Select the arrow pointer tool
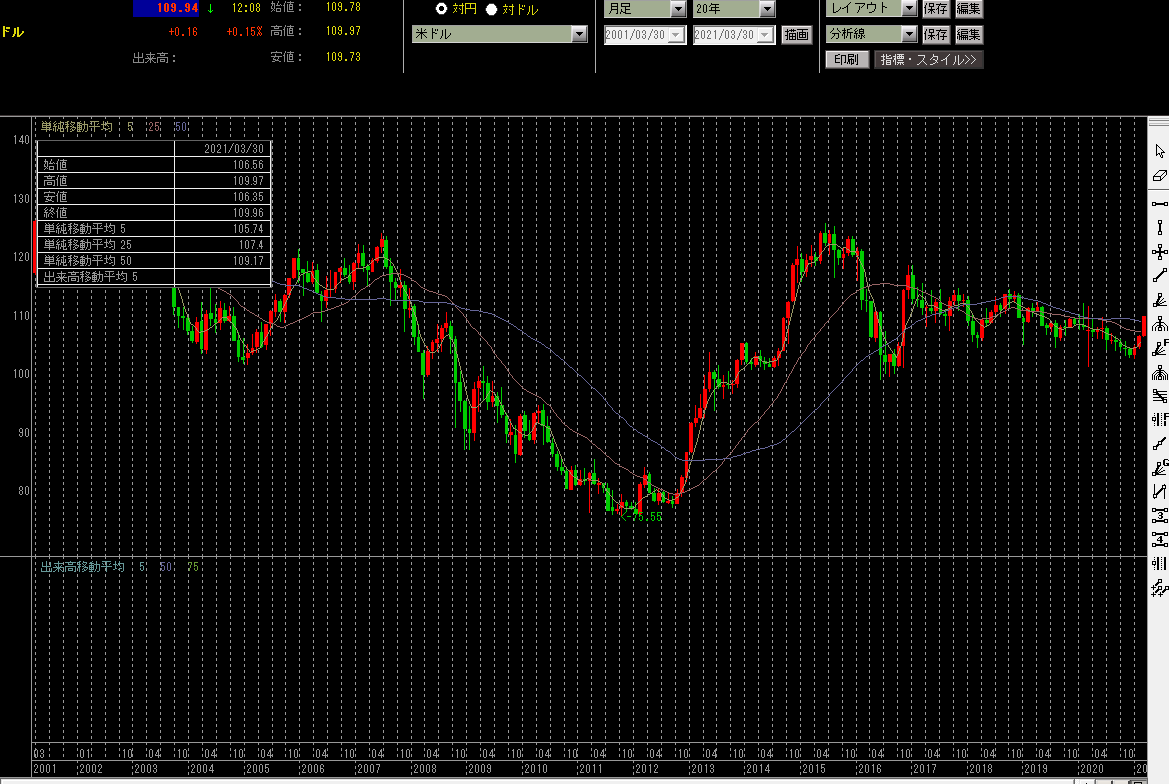This screenshot has width=1169, height=784. [x=1160, y=151]
